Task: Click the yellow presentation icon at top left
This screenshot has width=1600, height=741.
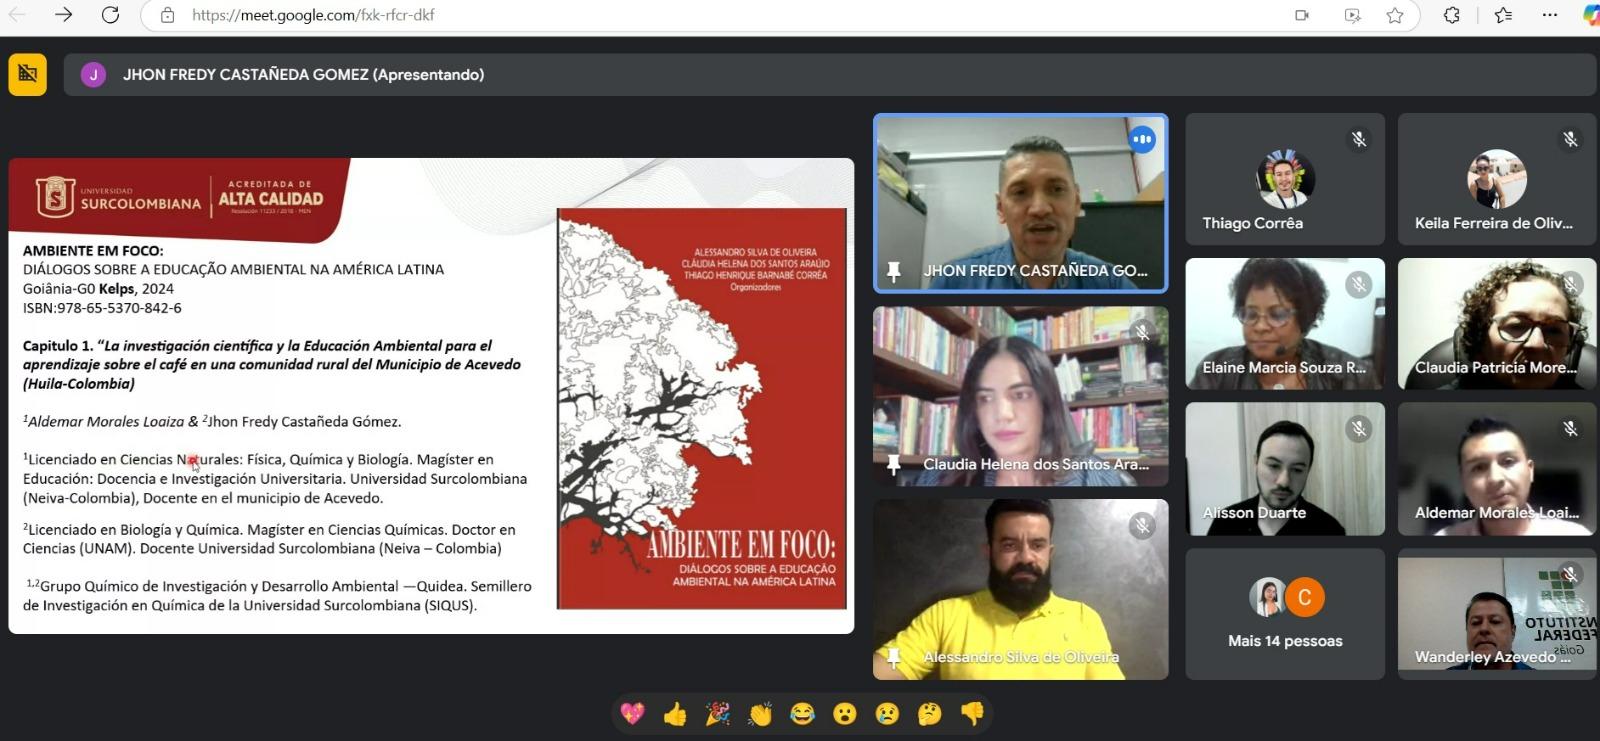Action: point(28,74)
